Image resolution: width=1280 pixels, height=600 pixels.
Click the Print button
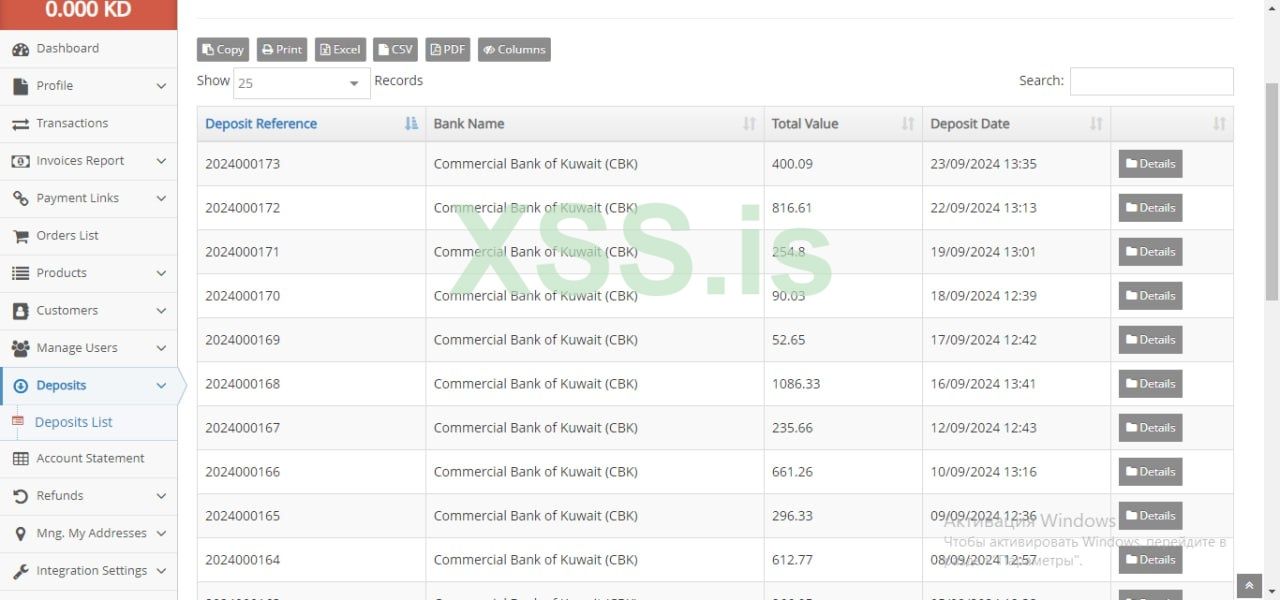point(282,50)
